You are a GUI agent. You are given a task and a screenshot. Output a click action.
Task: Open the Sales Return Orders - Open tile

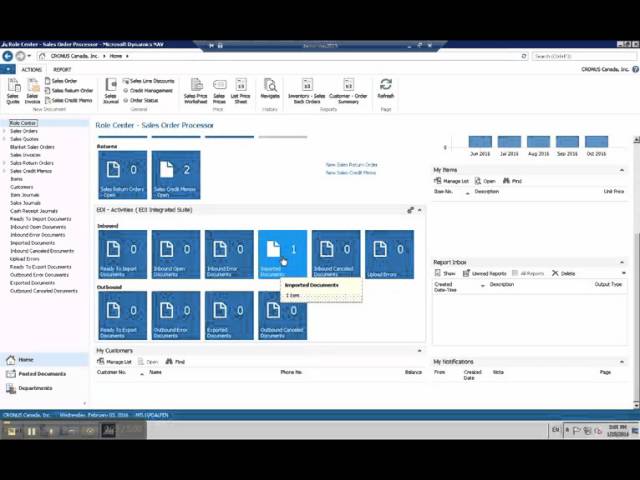[x=122, y=175]
